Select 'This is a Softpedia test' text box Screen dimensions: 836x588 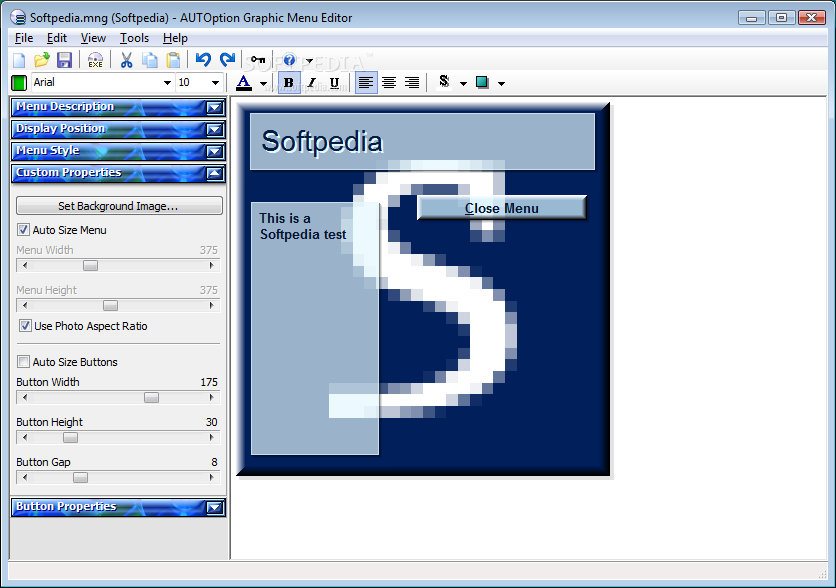tap(315, 328)
